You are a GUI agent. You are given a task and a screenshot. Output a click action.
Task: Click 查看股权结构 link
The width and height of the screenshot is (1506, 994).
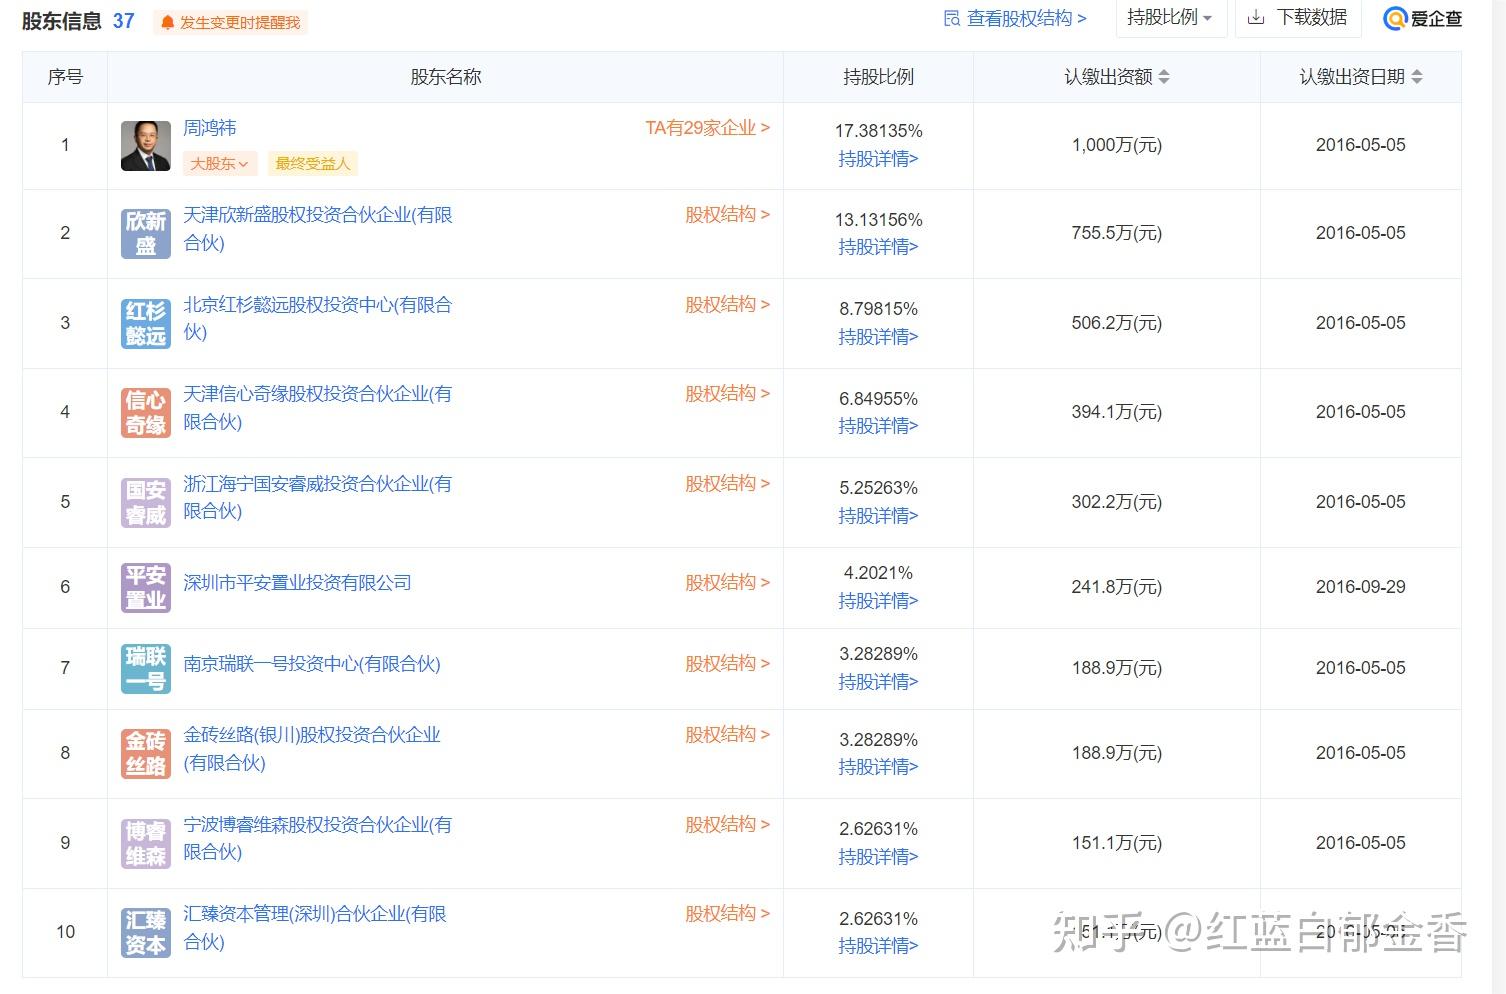tap(1027, 18)
